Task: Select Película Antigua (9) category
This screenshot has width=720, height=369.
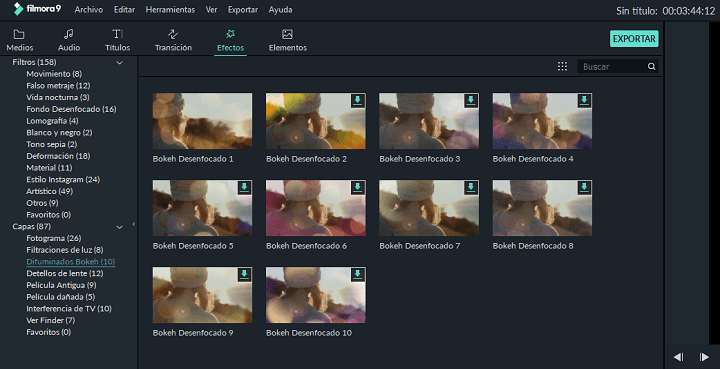Action: coord(62,285)
